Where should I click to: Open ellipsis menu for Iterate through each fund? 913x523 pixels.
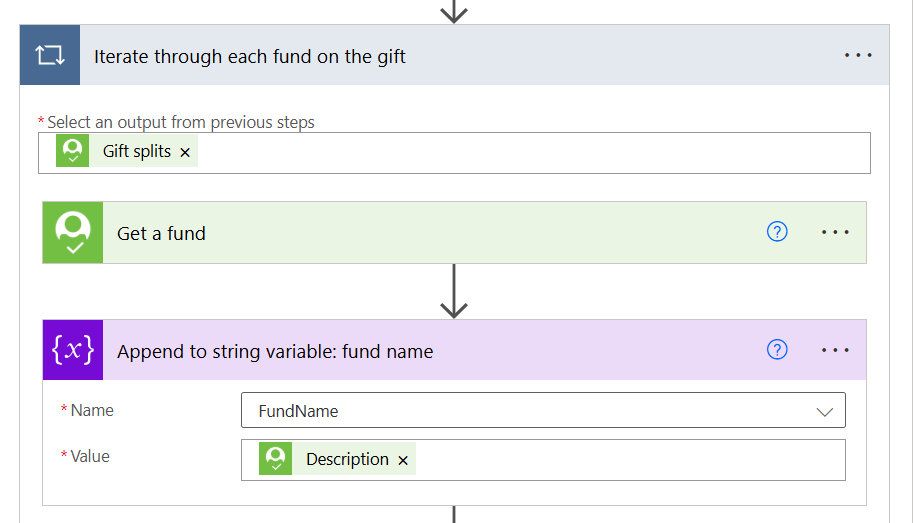(x=858, y=55)
